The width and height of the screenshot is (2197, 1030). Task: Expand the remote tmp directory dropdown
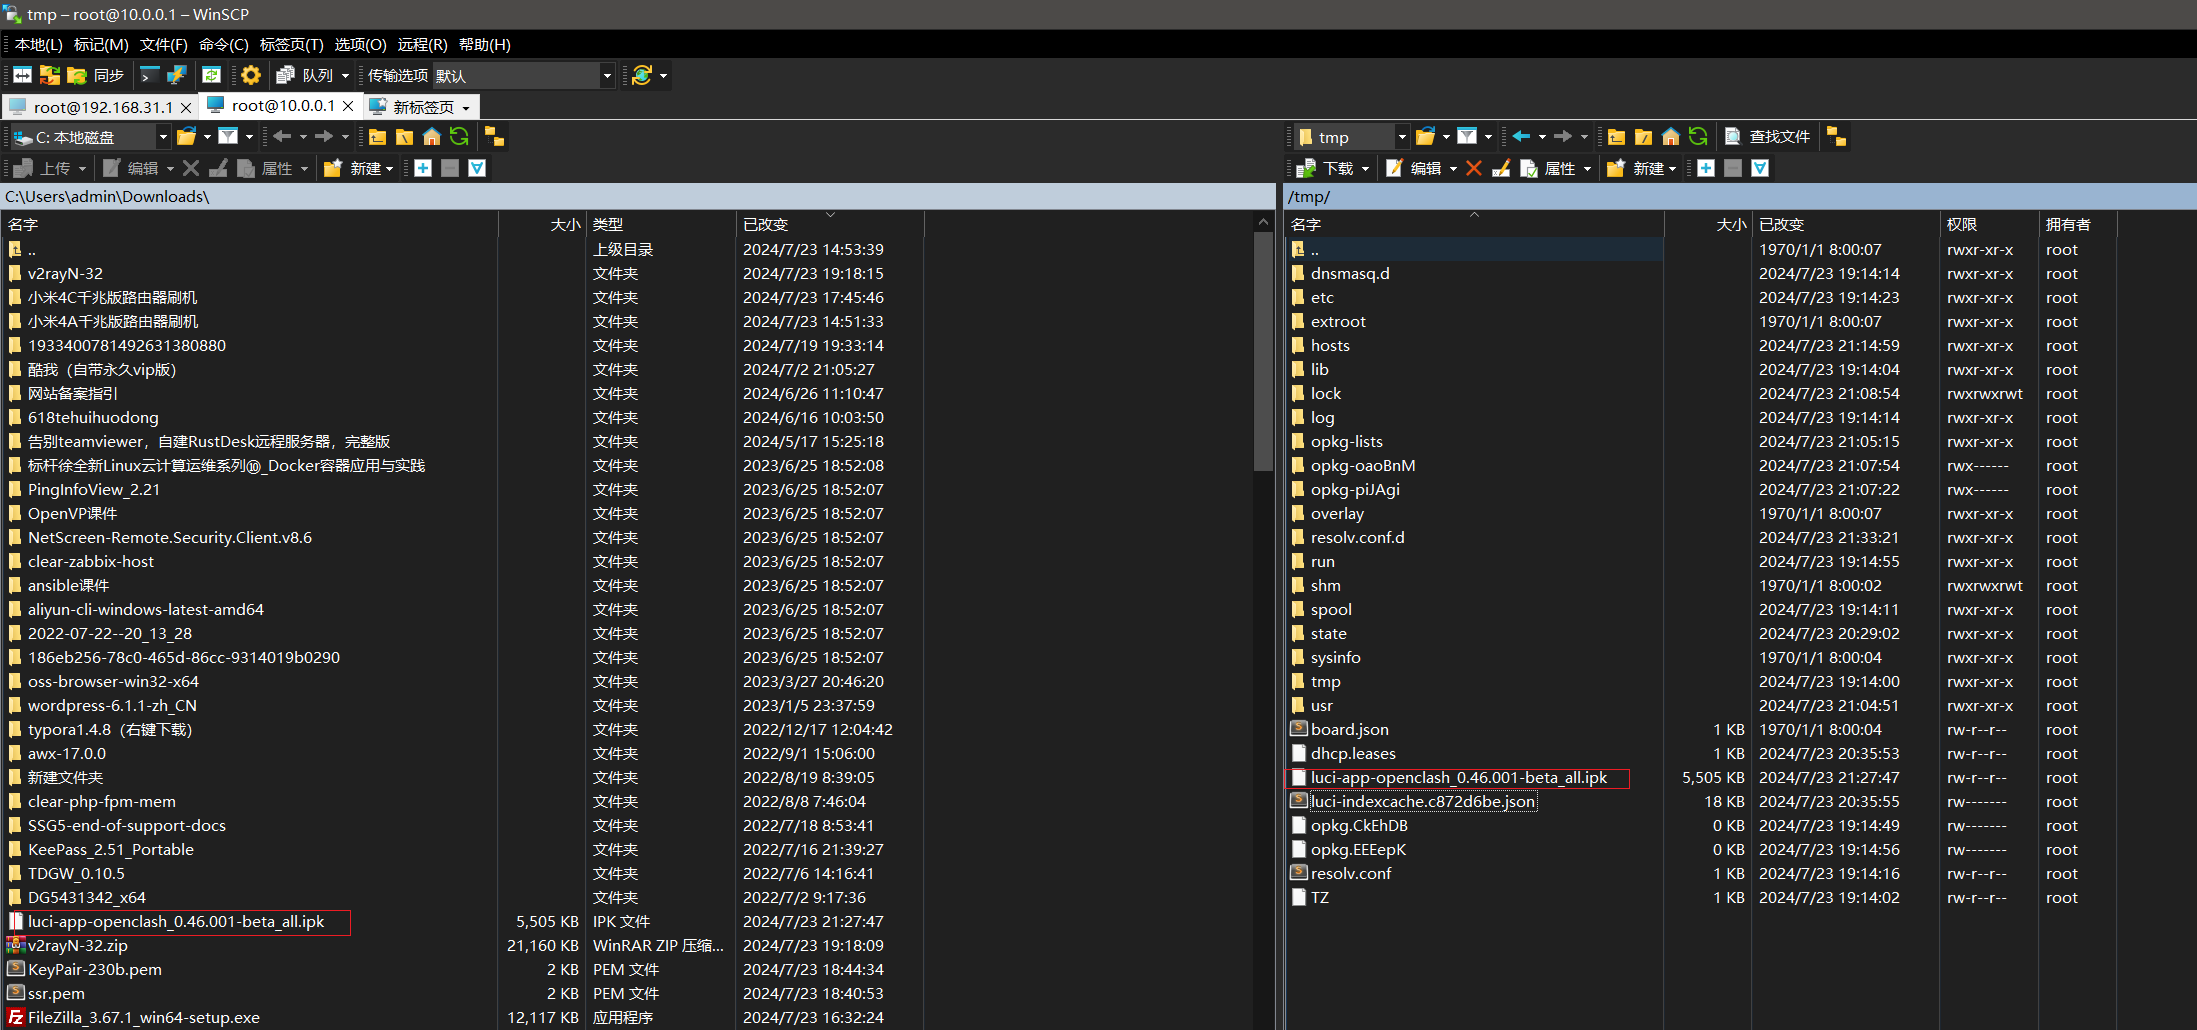(1401, 137)
